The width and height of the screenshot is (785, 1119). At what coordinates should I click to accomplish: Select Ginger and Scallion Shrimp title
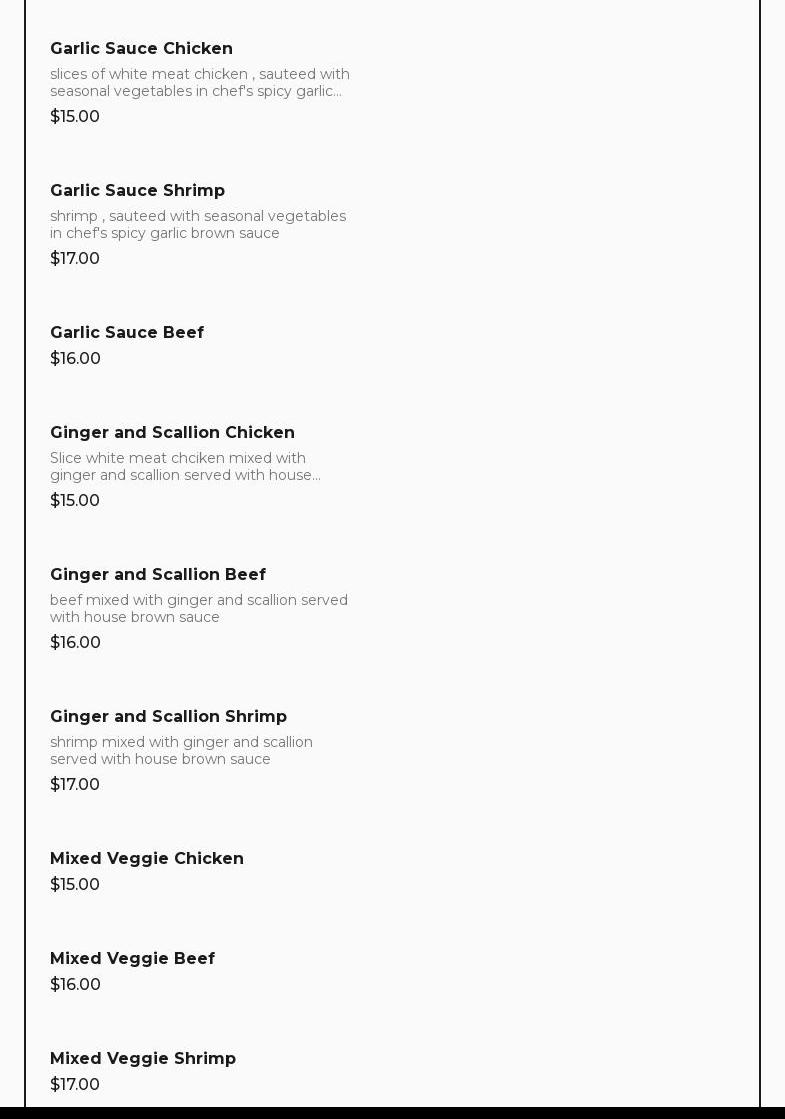coord(168,716)
